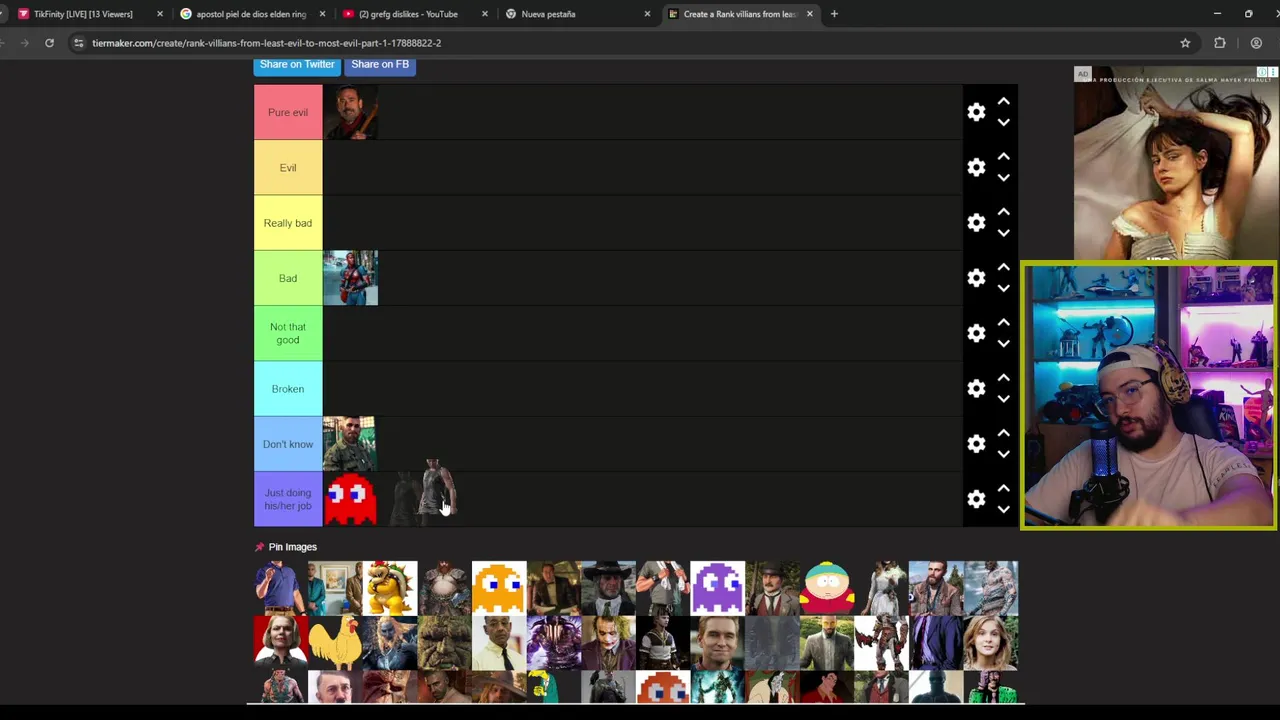Screen dimensions: 1280x720
Task: Move Just doing his/her job row up
Action: point(1004,488)
